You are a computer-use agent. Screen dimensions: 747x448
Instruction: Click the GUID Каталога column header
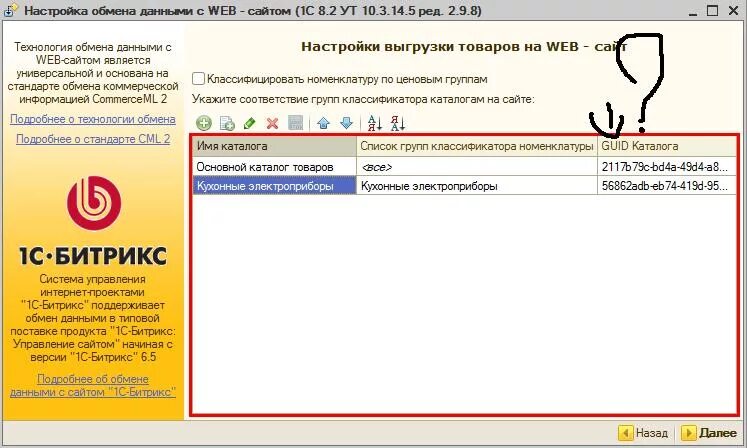pyautogui.click(x=666, y=146)
